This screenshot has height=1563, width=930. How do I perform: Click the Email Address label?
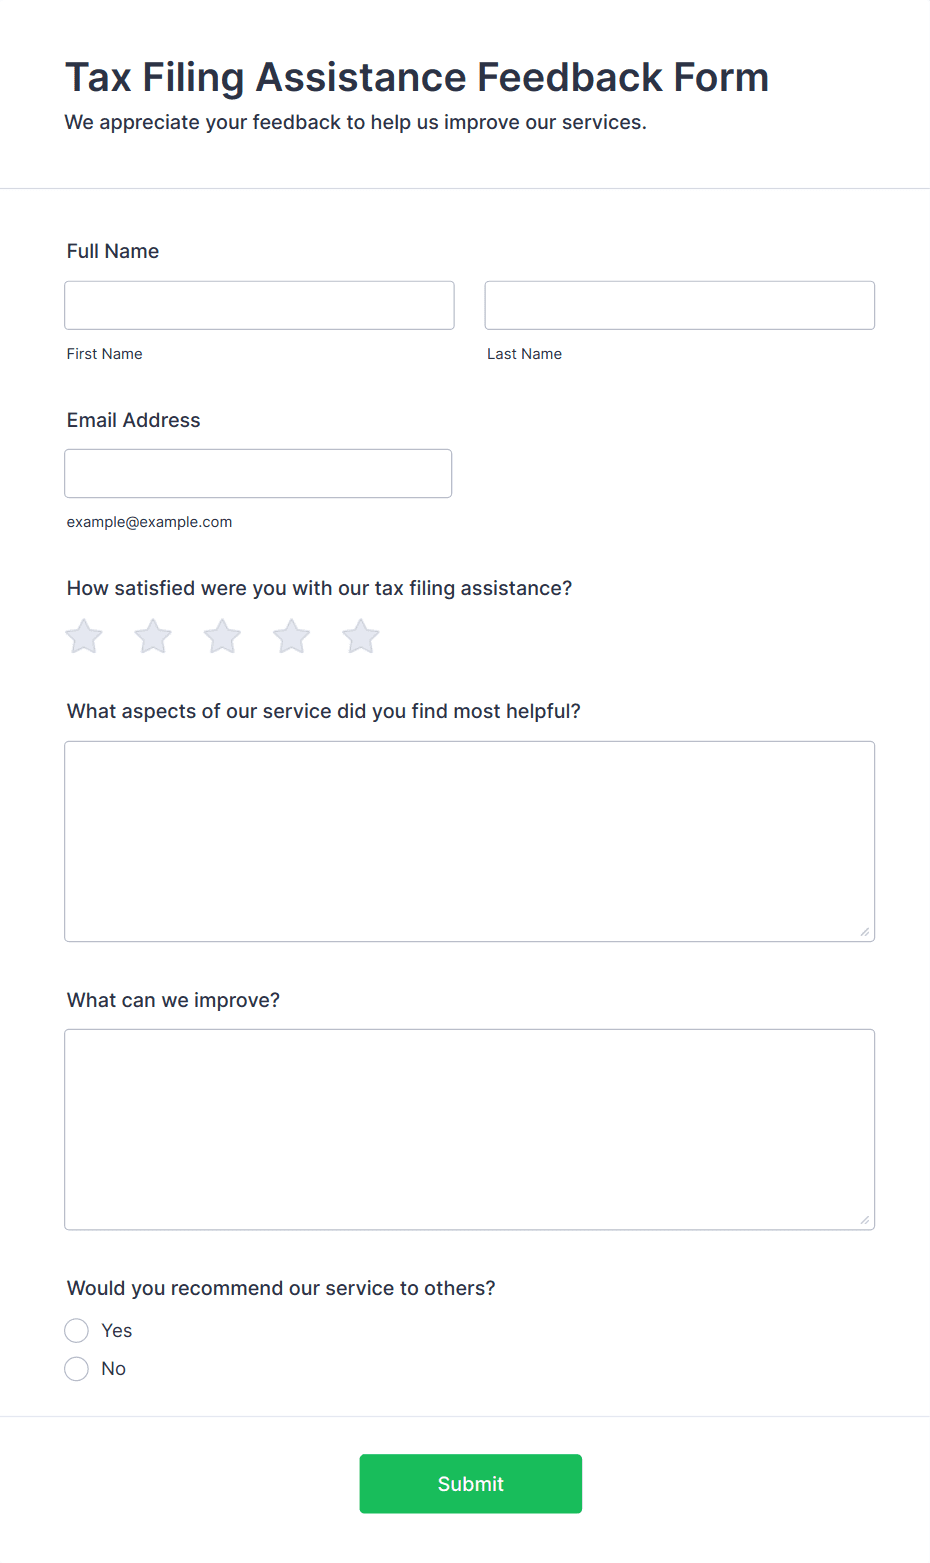(133, 420)
